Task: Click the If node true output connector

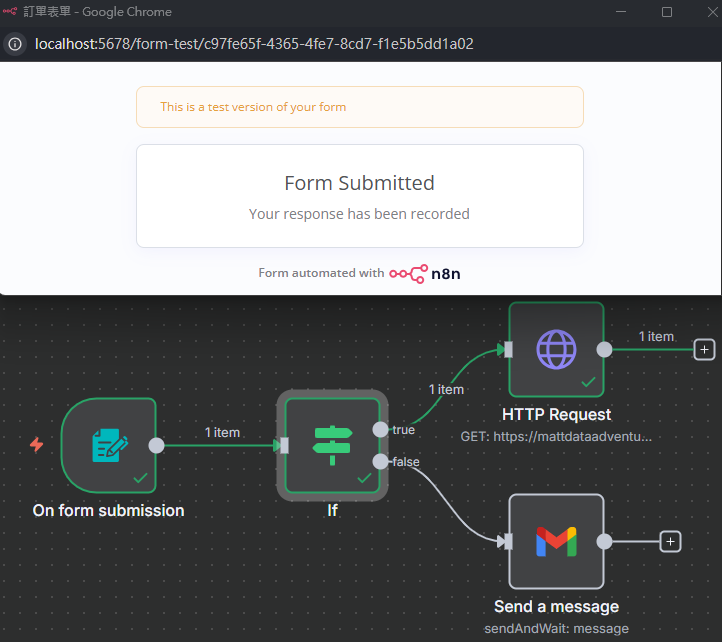Action: [380, 429]
